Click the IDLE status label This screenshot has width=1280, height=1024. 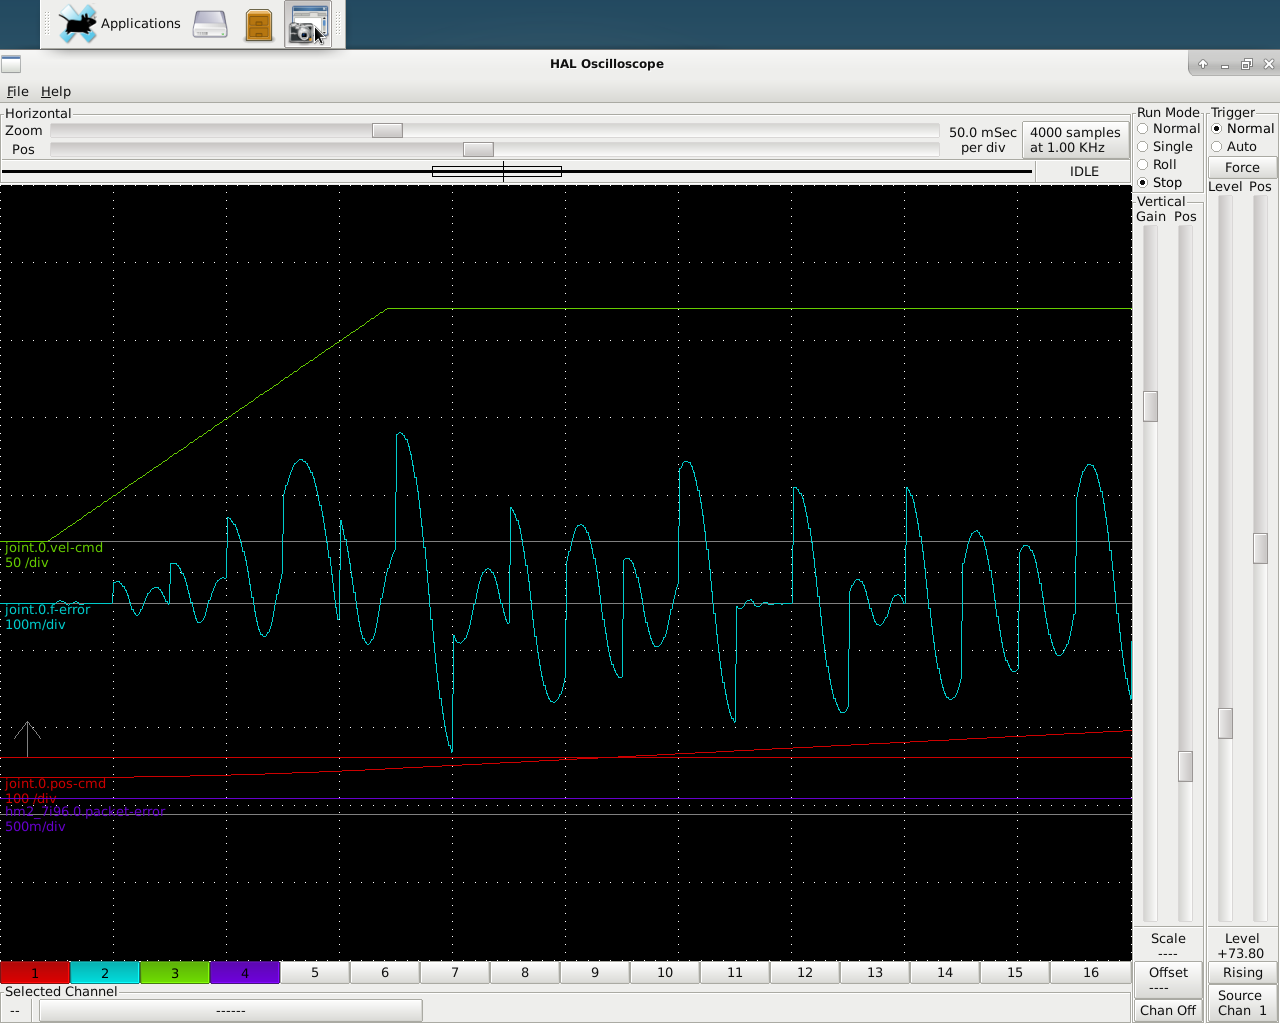1084,172
